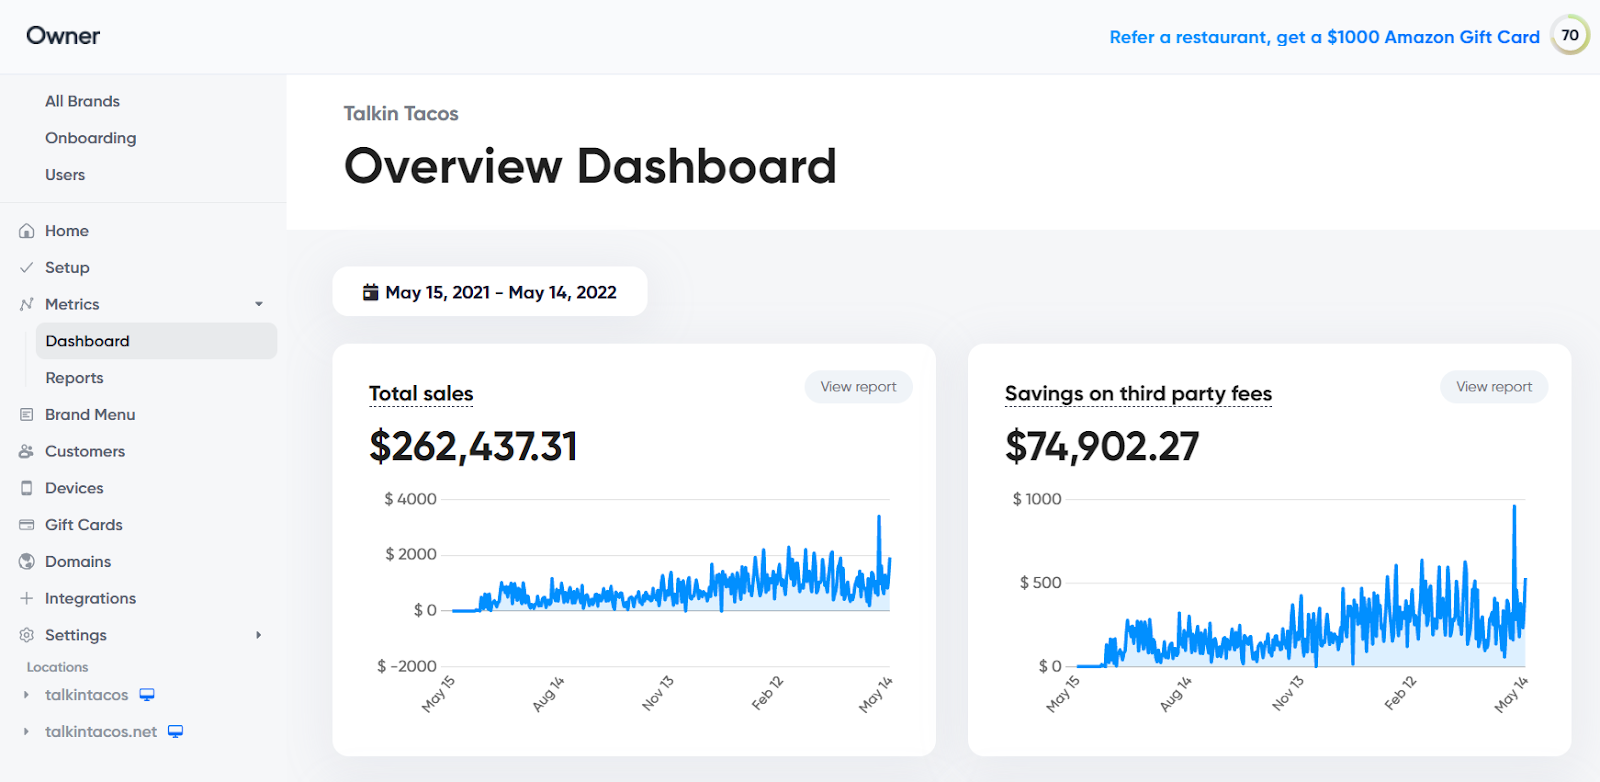The width and height of the screenshot is (1600, 782).
Task: Go to Onboarding page
Action: point(90,138)
